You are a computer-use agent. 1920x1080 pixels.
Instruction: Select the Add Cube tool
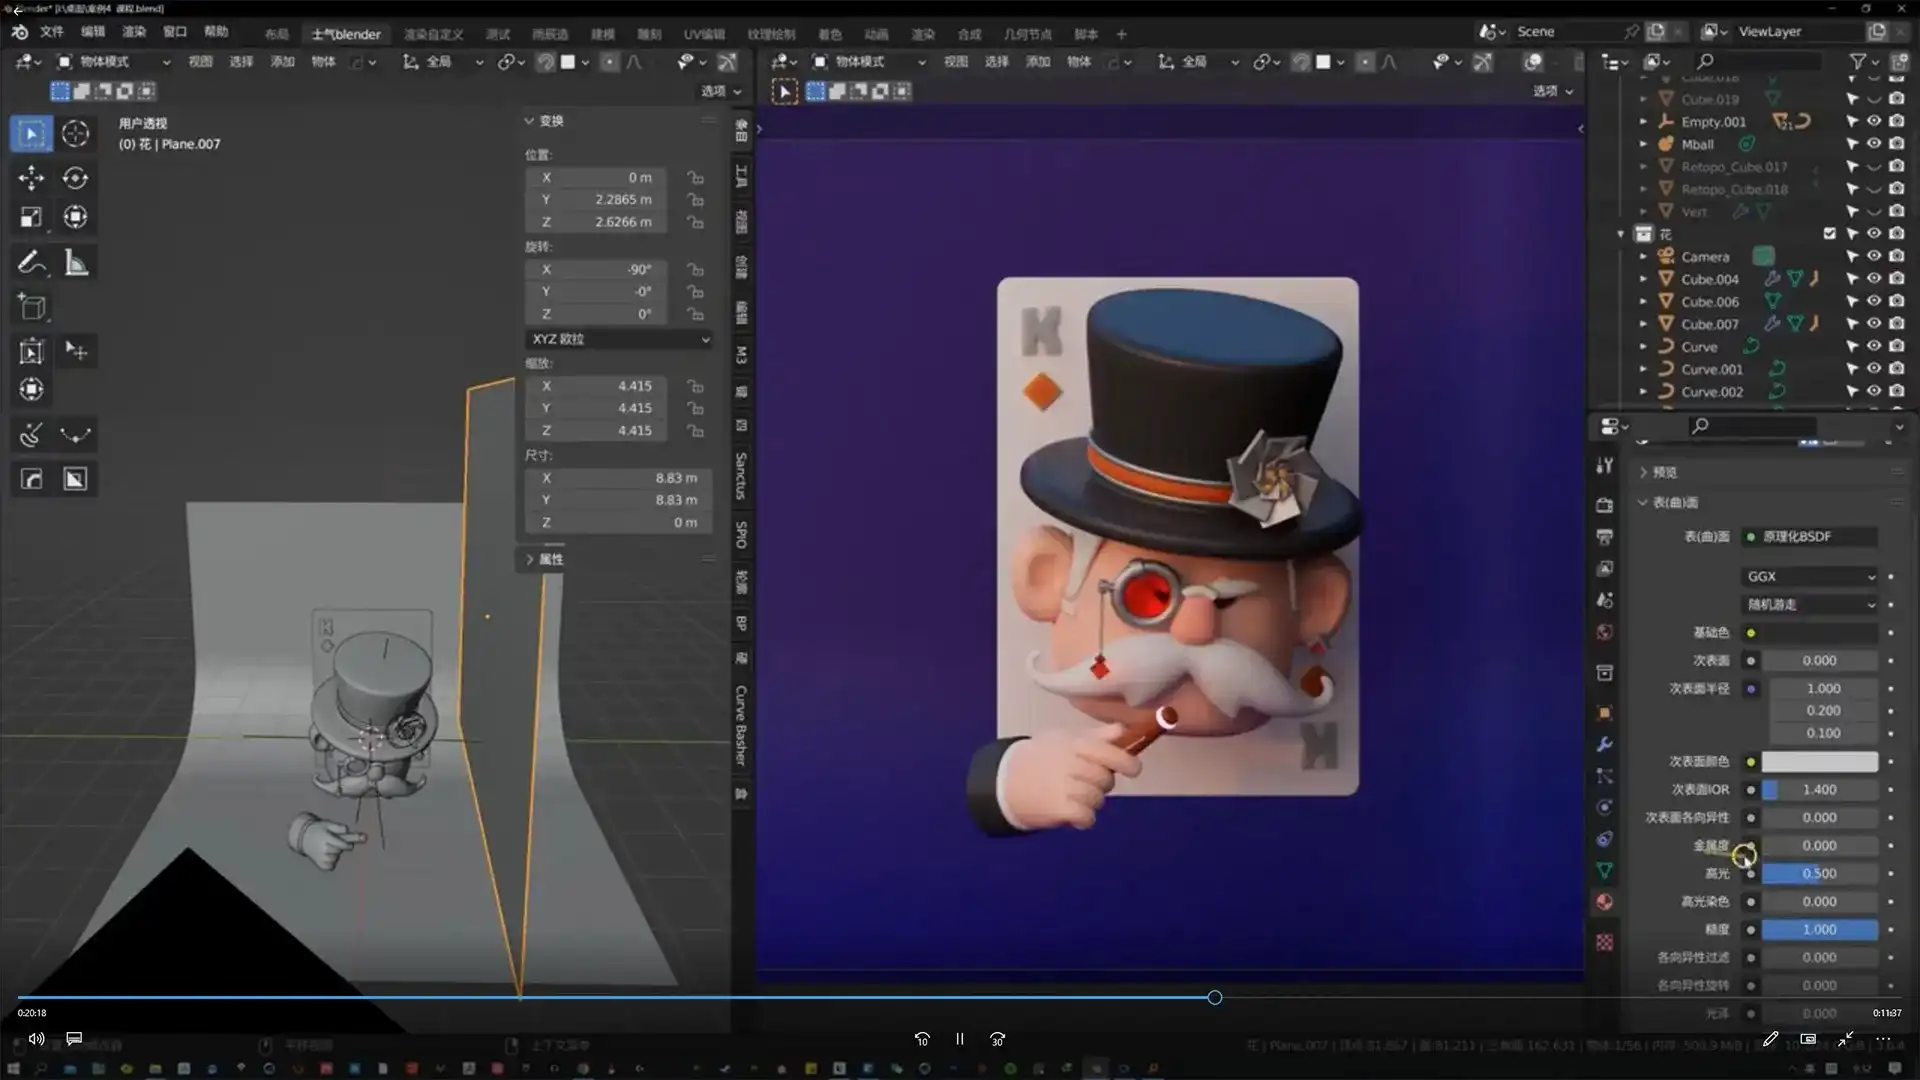(31, 307)
